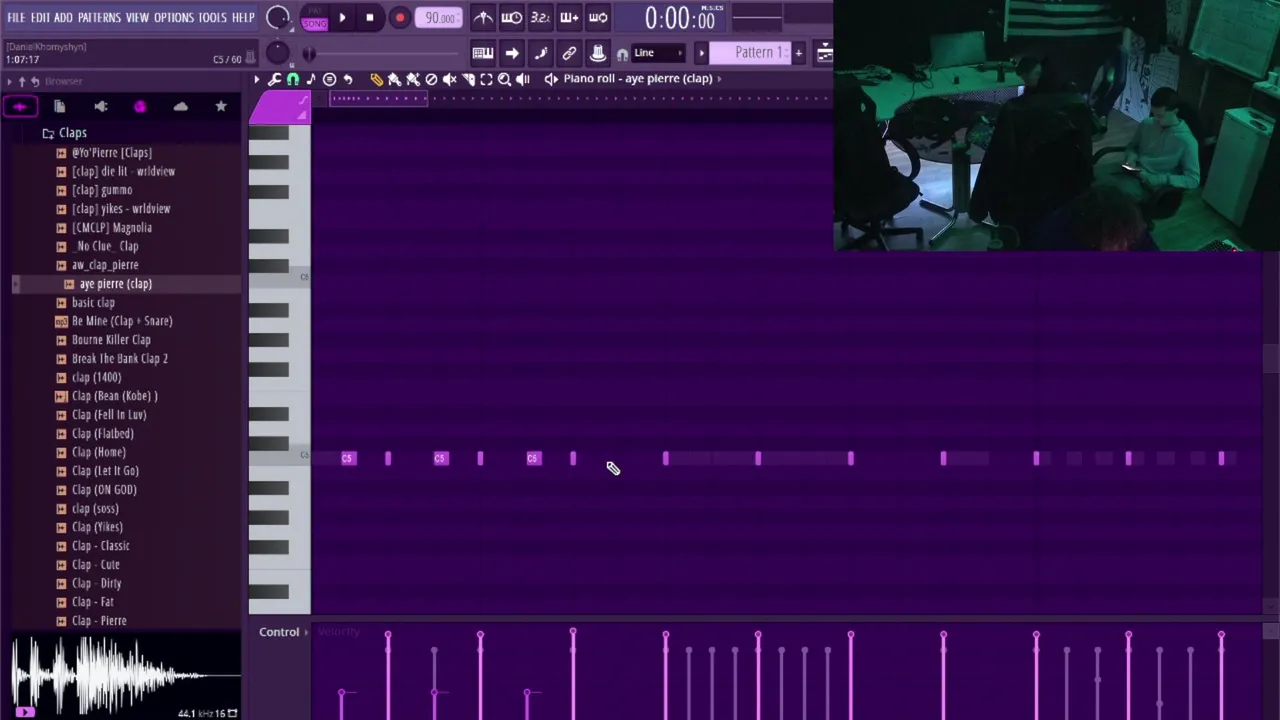This screenshot has width=1280, height=720.
Task: Open the FILE menu
Action: 16,18
